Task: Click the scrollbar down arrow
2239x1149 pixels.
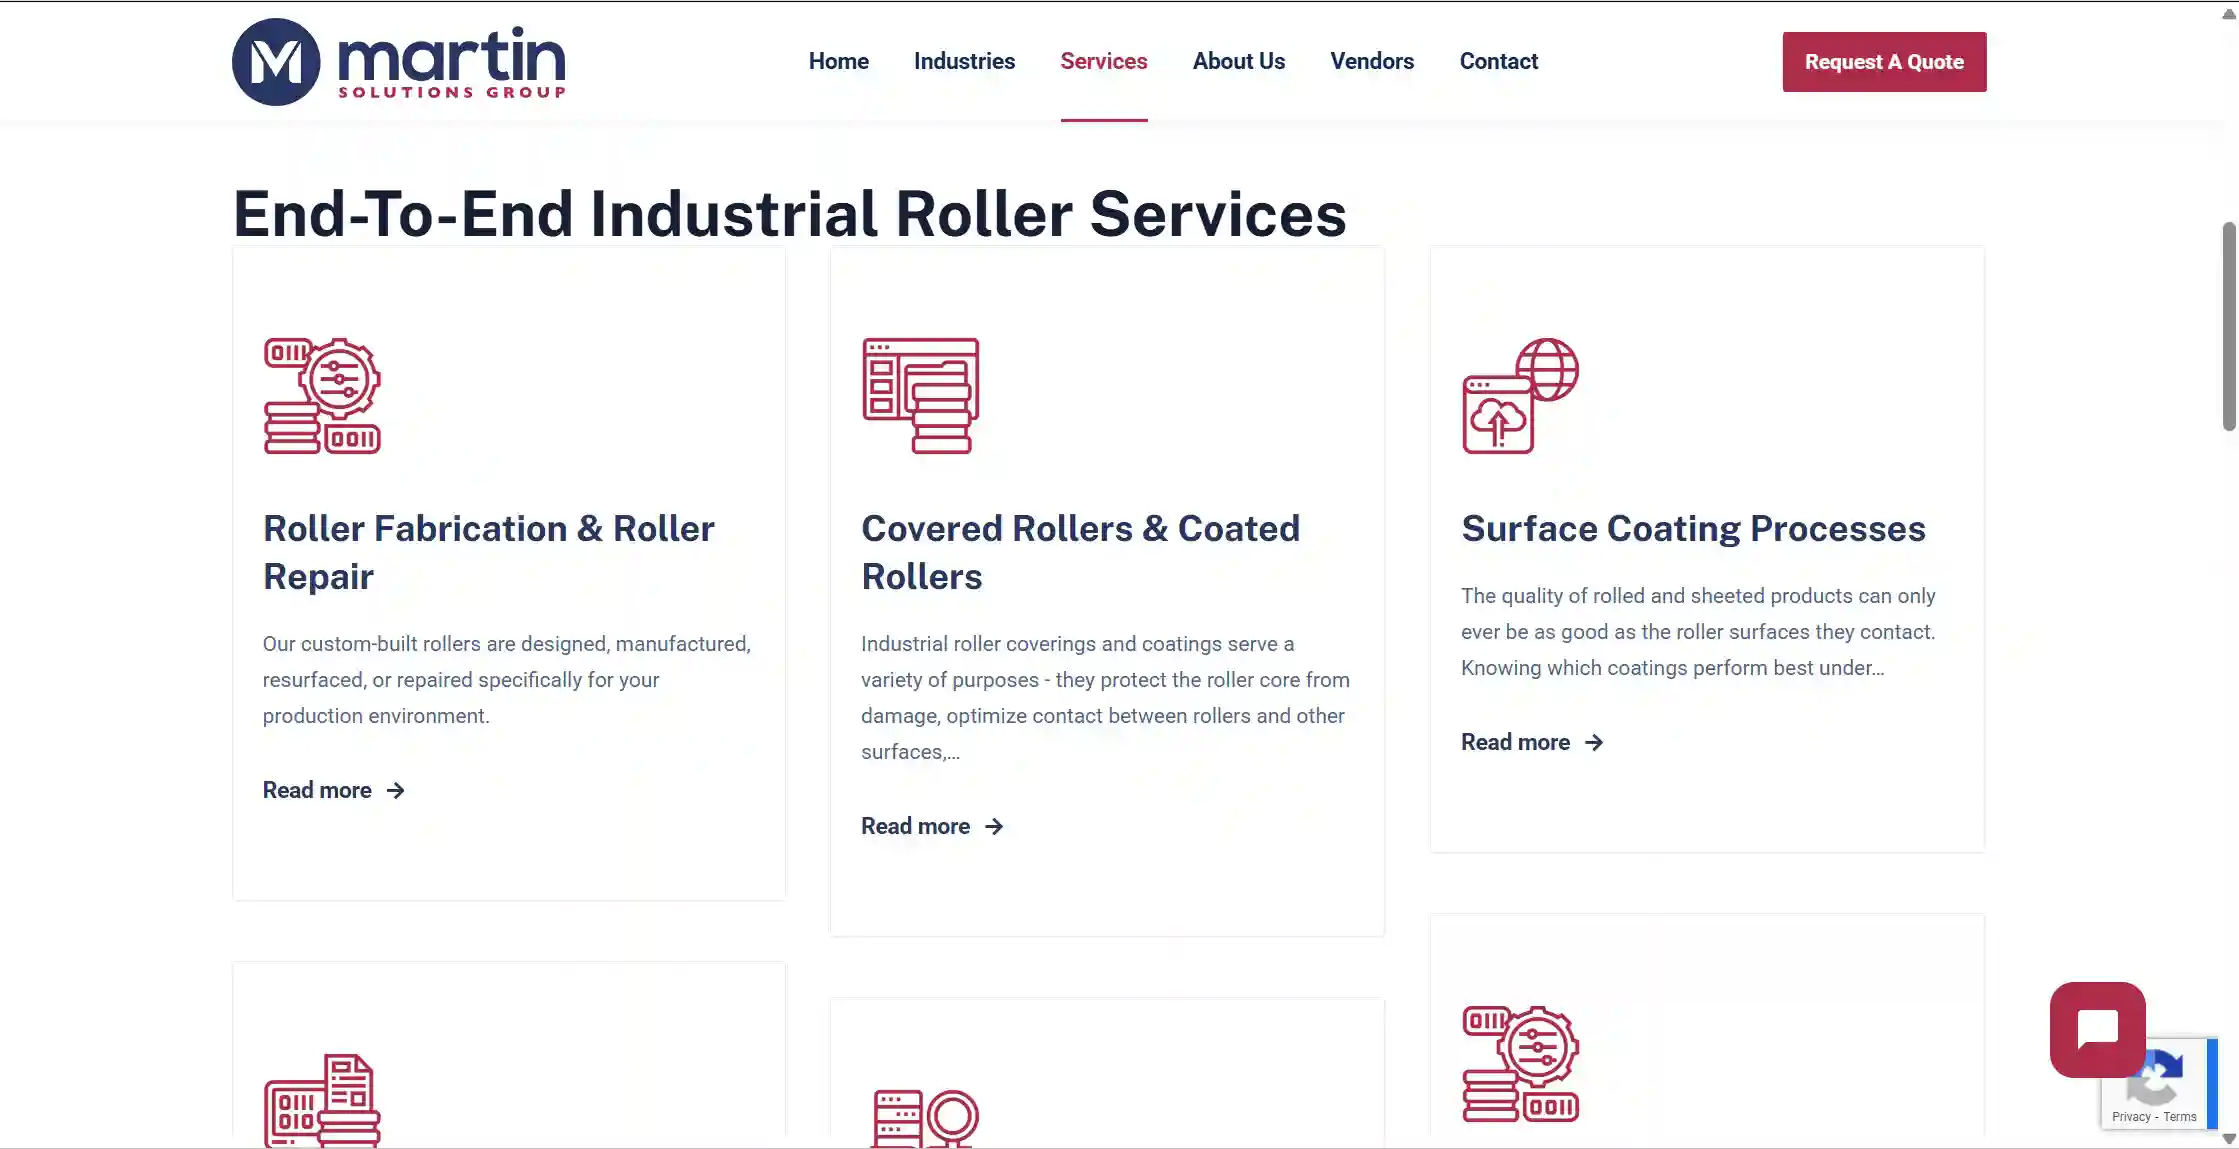Action: point(2229,1139)
